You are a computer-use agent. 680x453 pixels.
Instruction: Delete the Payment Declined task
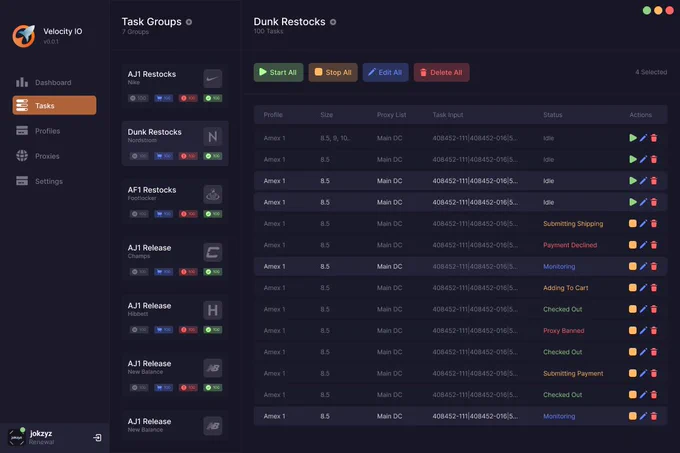tap(654, 245)
